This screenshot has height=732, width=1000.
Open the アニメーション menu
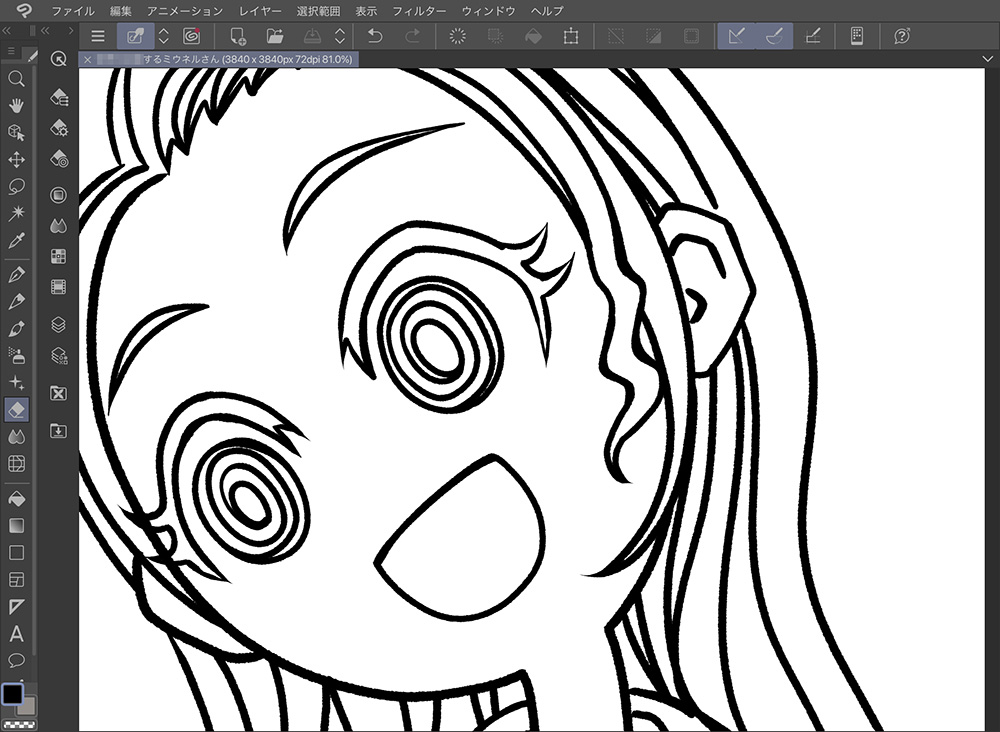click(x=185, y=11)
